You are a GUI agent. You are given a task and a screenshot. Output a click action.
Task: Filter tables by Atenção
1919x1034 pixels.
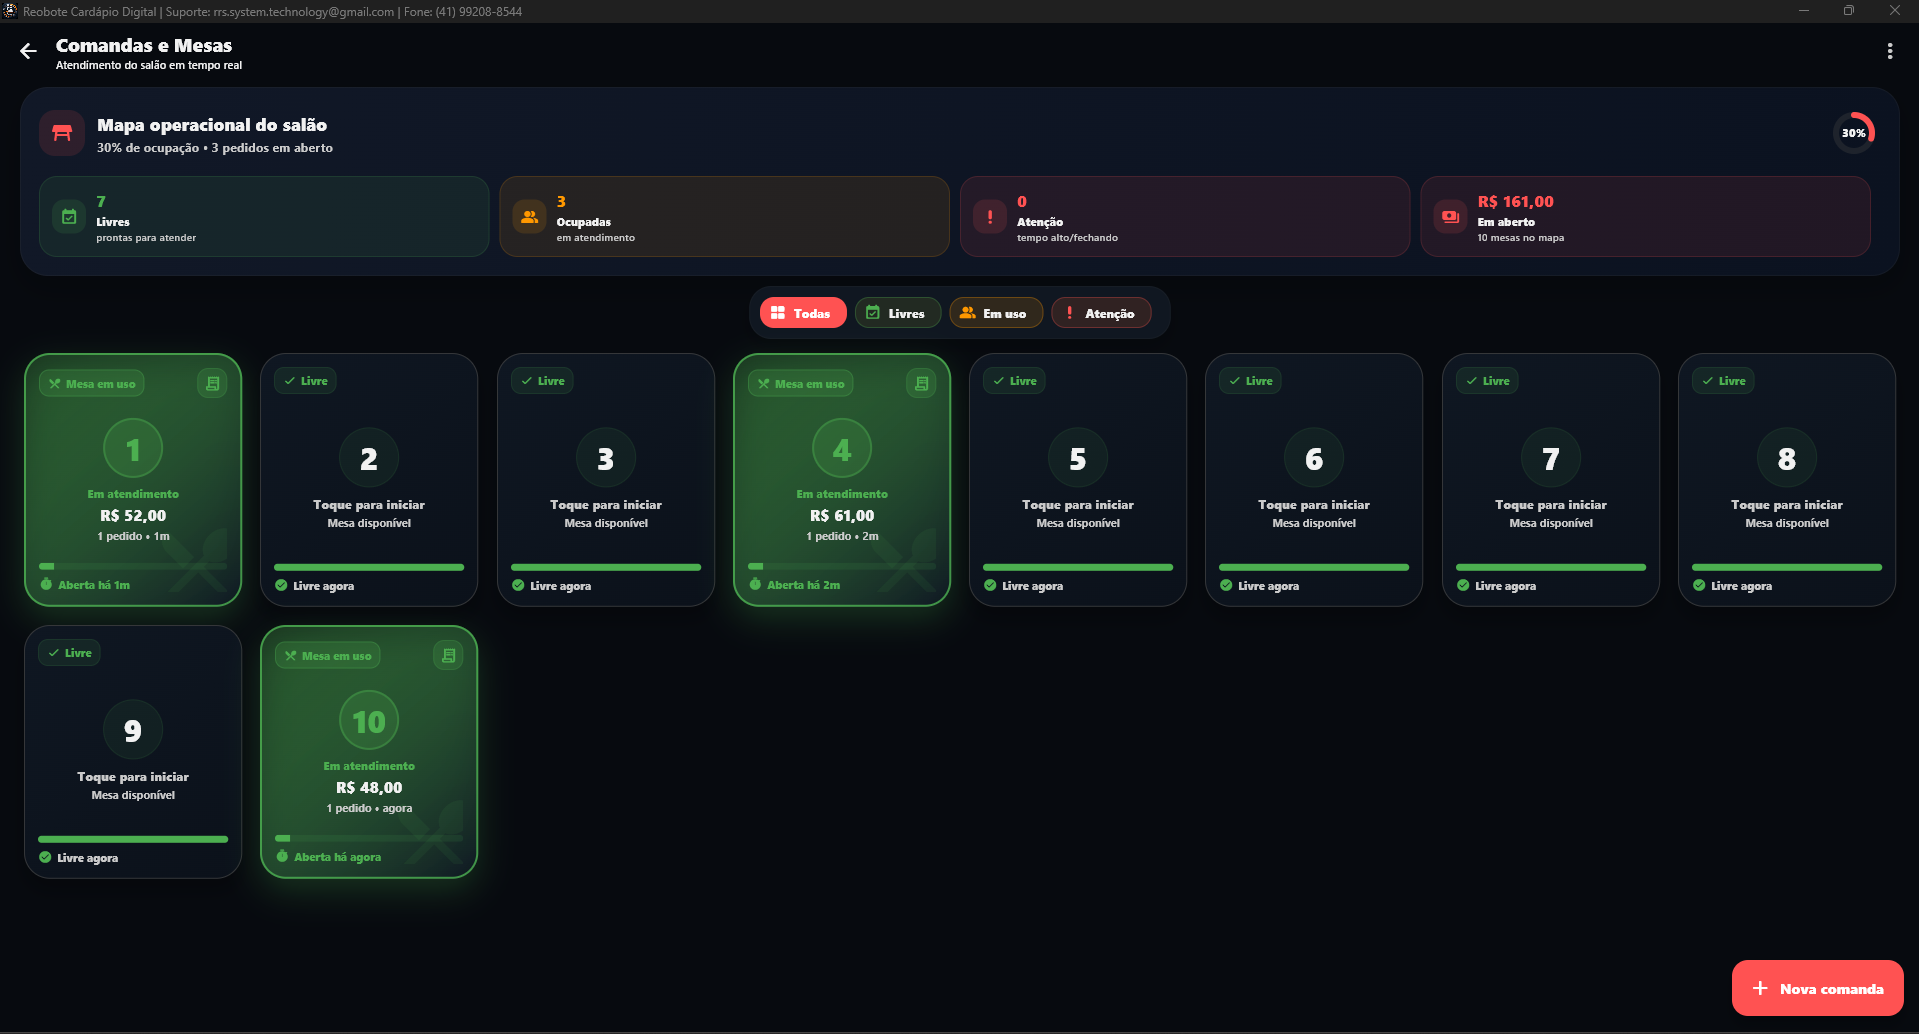pyautogui.click(x=1101, y=313)
